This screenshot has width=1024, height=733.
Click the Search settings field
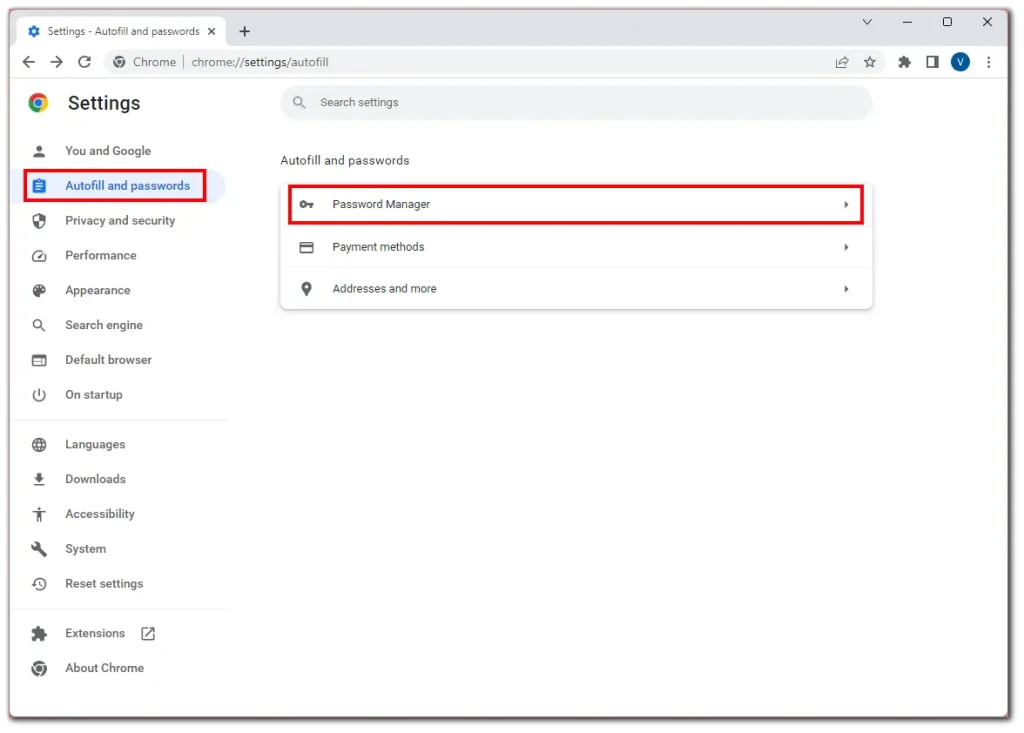pyautogui.click(x=576, y=102)
